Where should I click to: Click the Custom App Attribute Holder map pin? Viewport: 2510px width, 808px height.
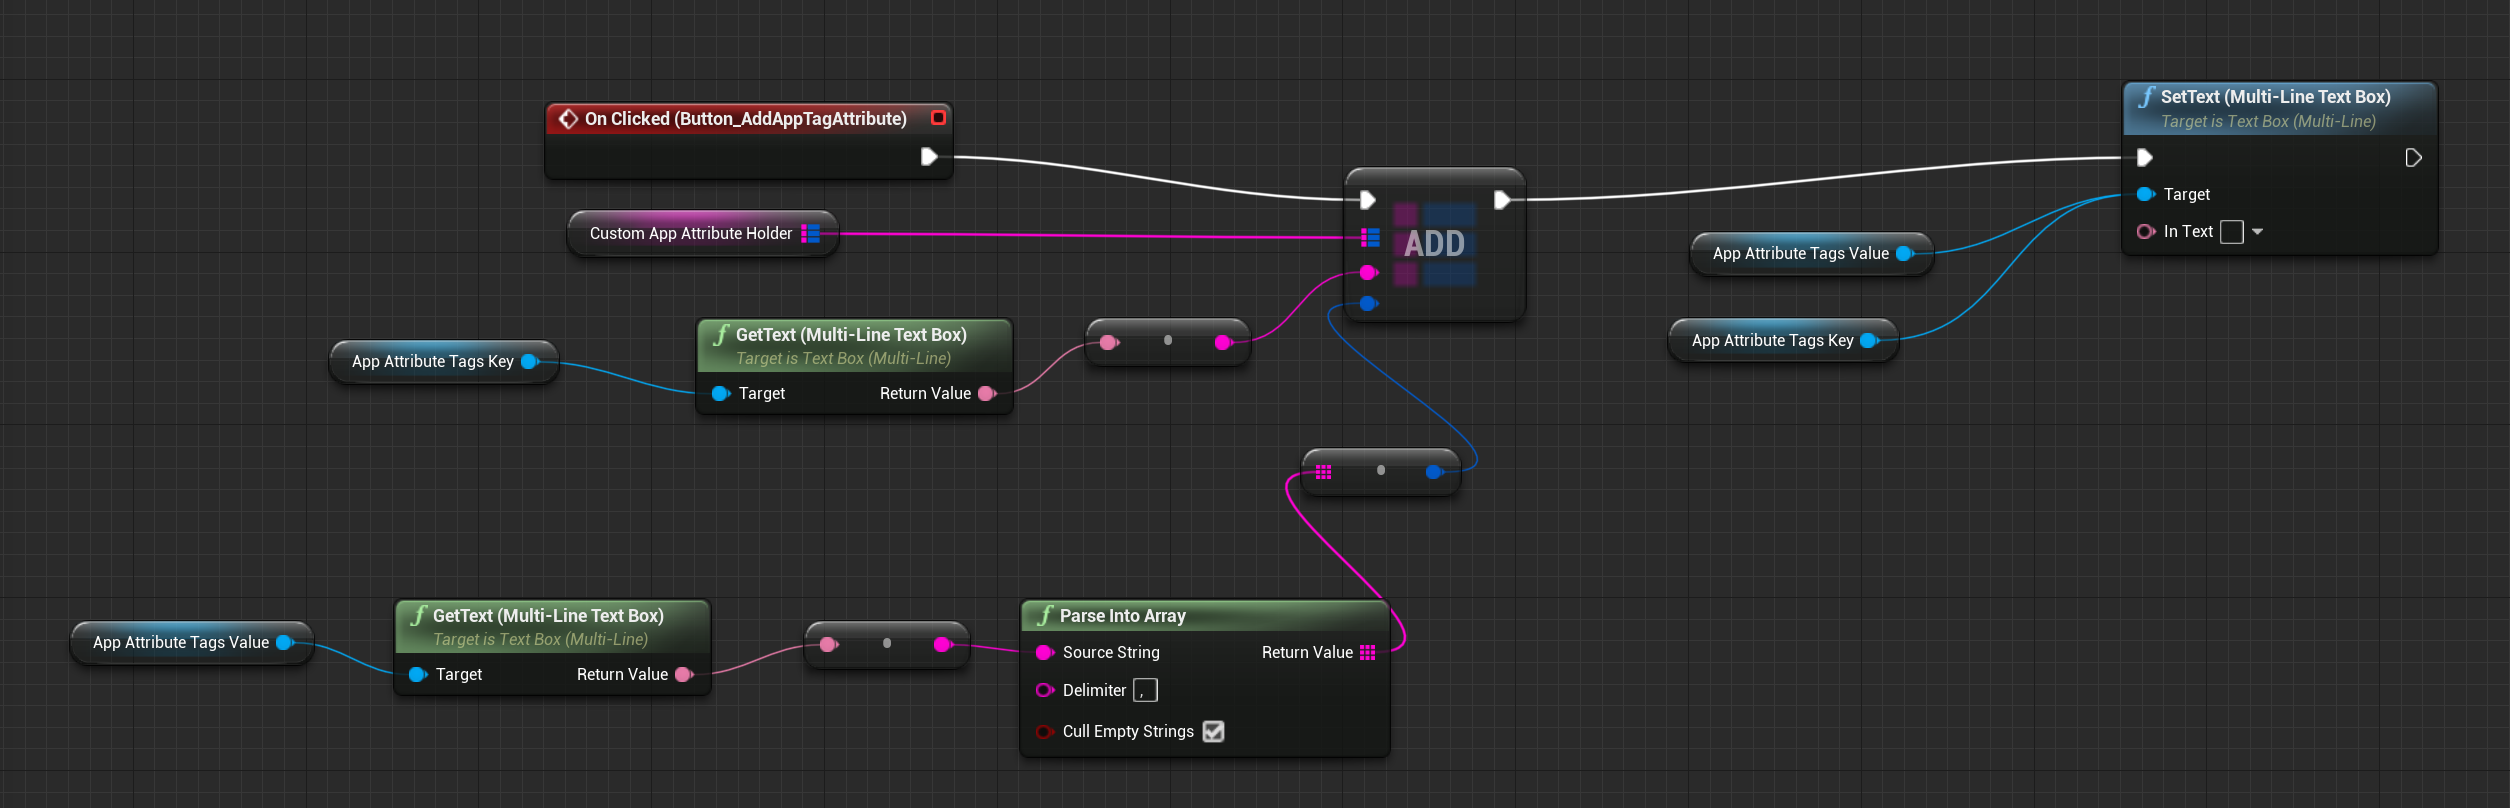[810, 233]
